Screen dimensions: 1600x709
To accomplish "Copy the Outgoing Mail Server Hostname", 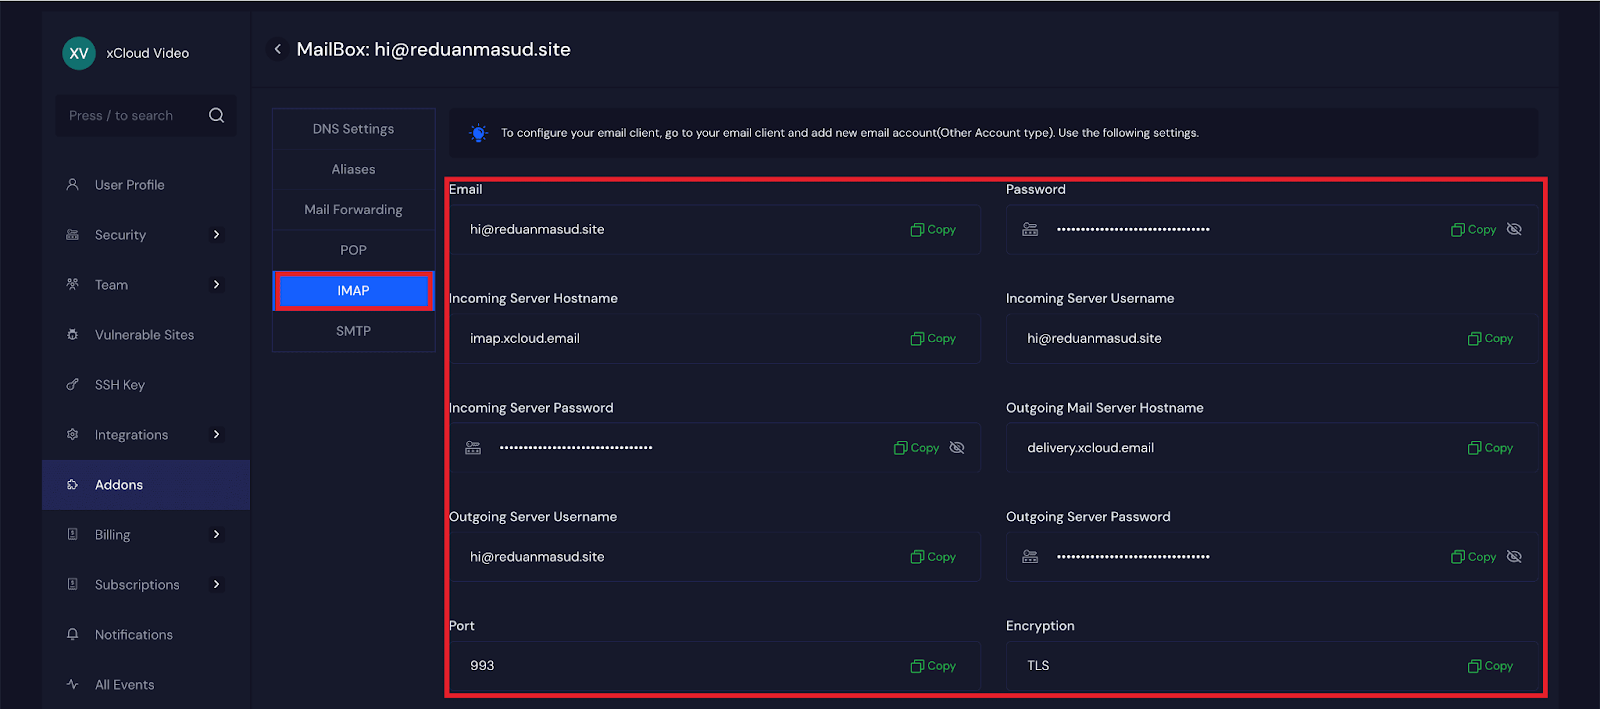I will pyautogui.click(x=1490, y=448).
